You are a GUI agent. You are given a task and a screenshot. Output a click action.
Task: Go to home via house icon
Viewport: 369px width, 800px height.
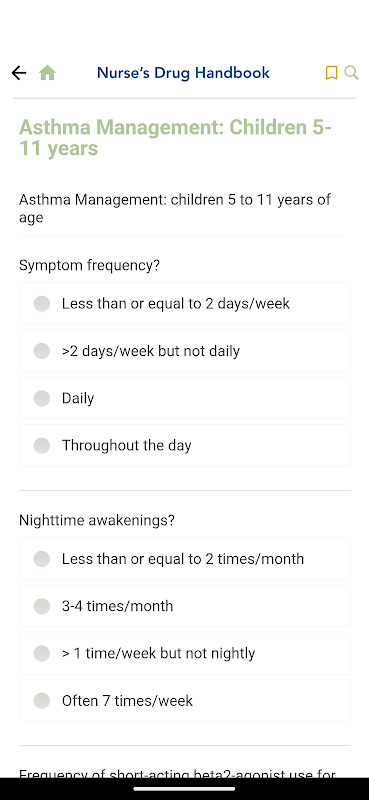[x=47, y=73]
